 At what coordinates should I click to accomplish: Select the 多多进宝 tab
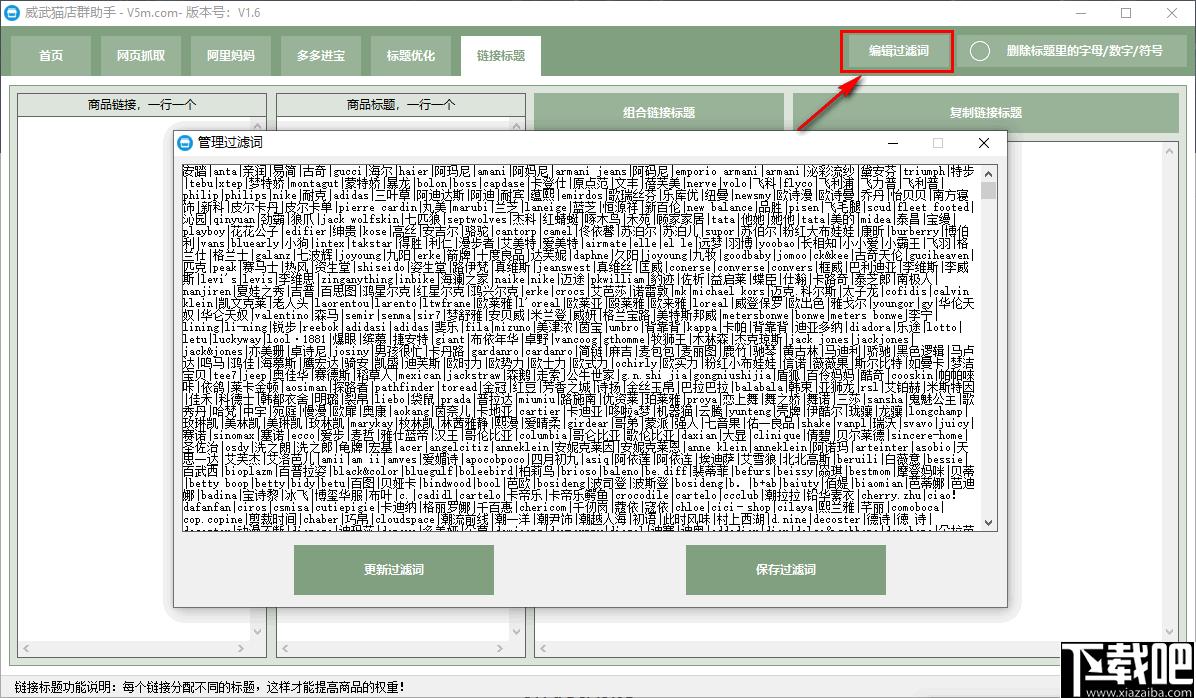[320, 56]
